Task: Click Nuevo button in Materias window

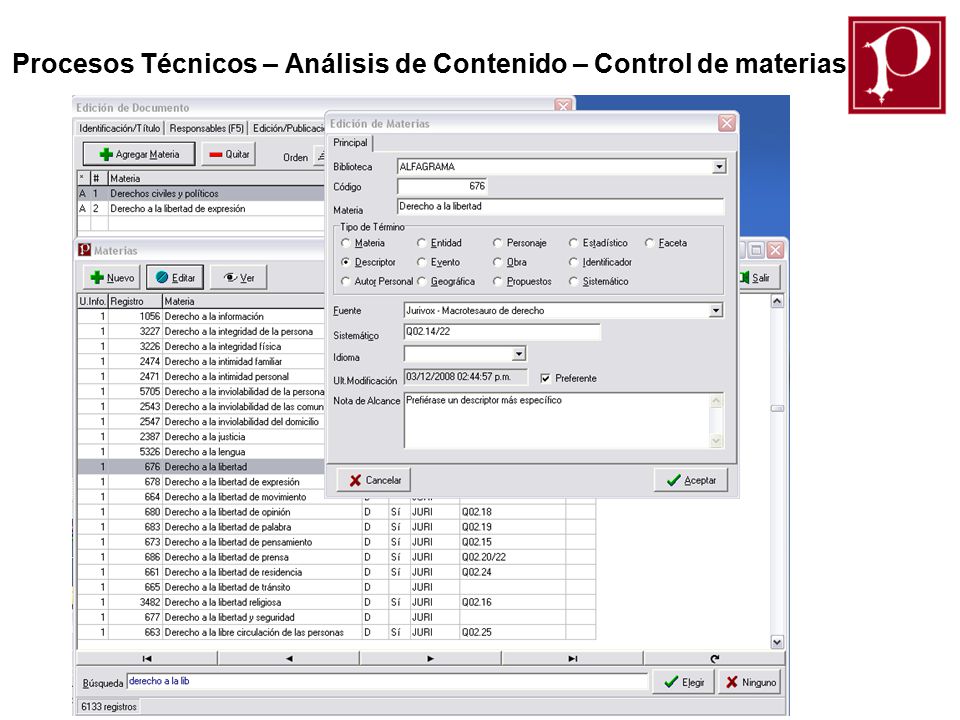Action: point(112,277)
